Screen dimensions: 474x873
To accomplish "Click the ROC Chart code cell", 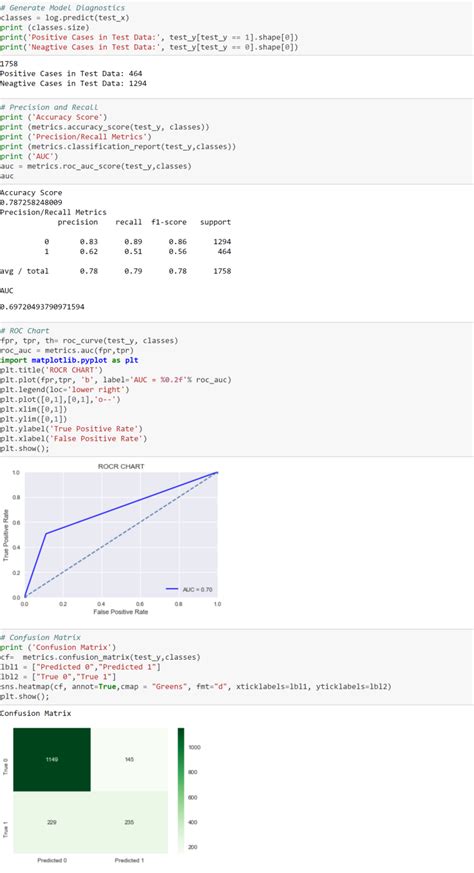I will (x=237, y=389).
